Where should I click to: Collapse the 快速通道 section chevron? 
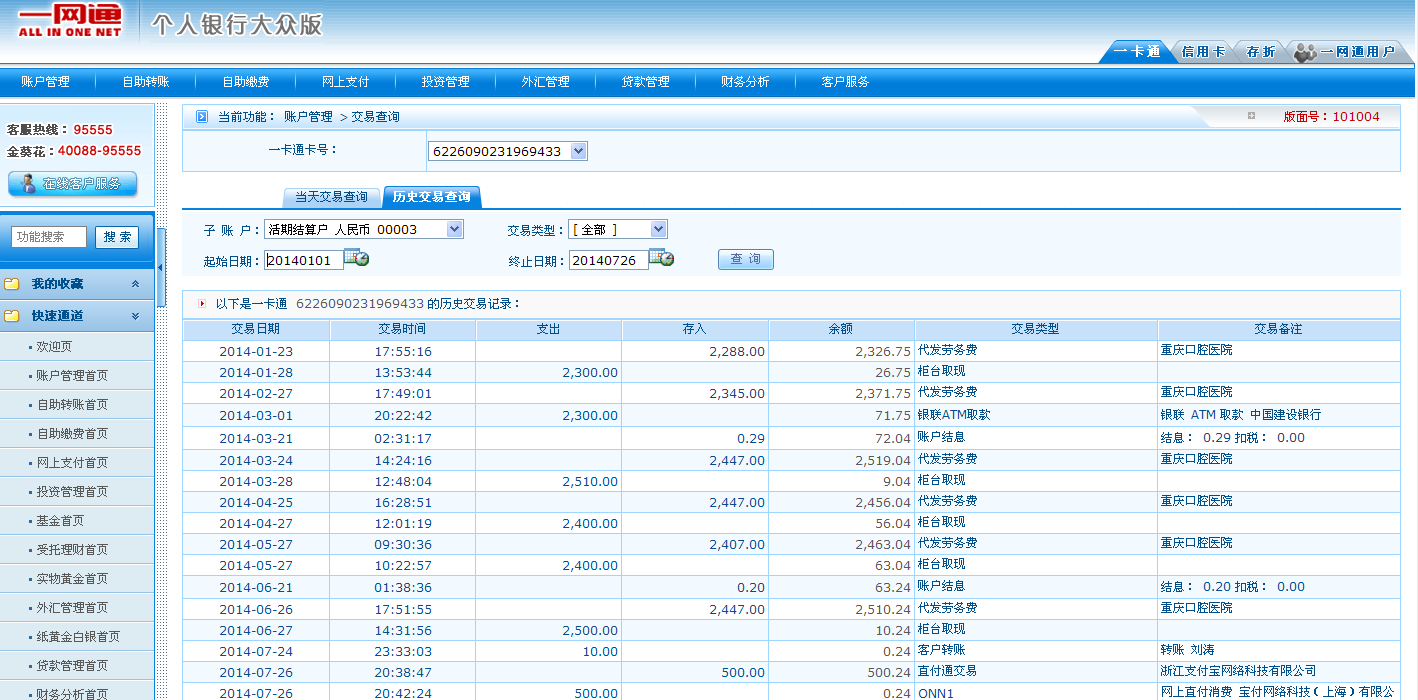(x=135, y=316)
